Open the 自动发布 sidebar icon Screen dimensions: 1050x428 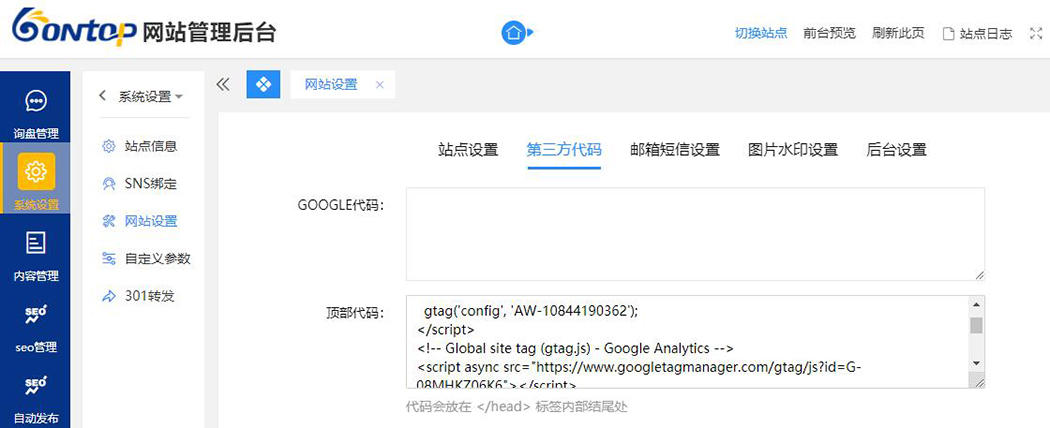coord(36,385)
